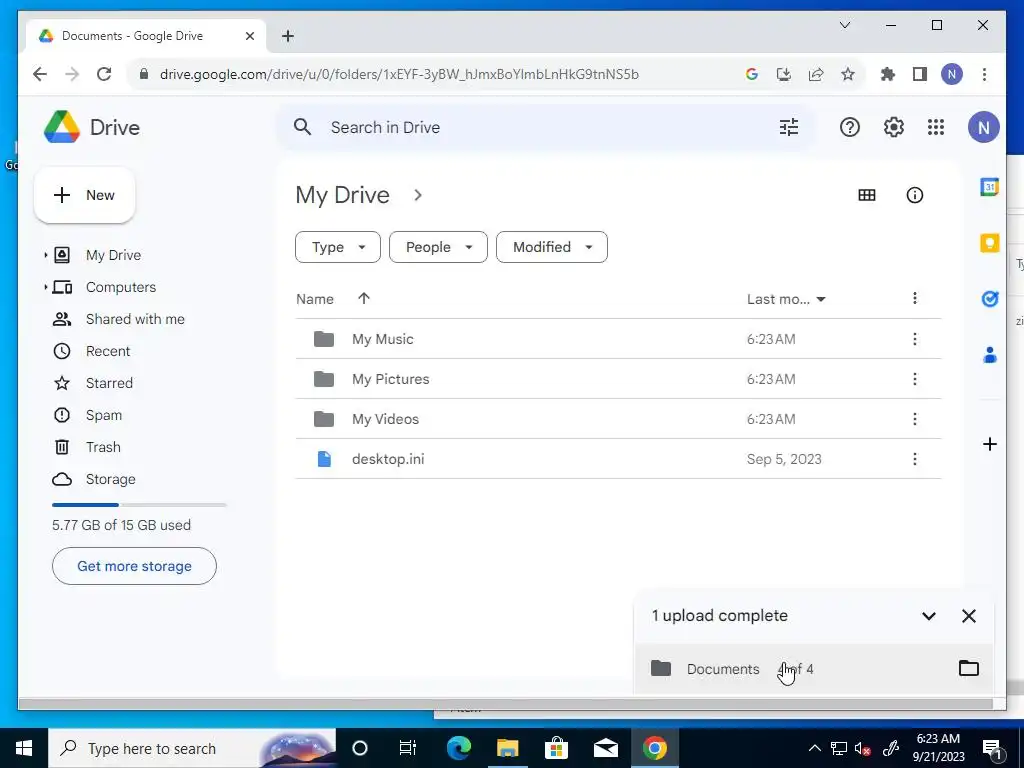This screenshot has width=1024, height=768.
Task: Click the Chrome address bar URL
Action: [399, 74]
